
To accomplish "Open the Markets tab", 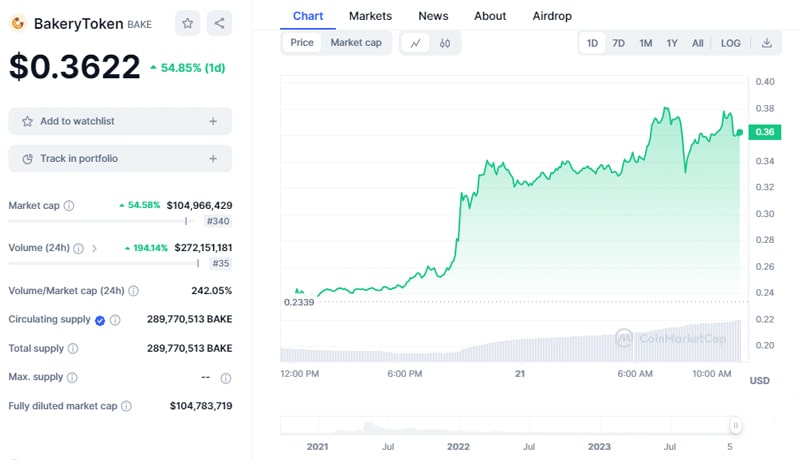I will 370,16.
